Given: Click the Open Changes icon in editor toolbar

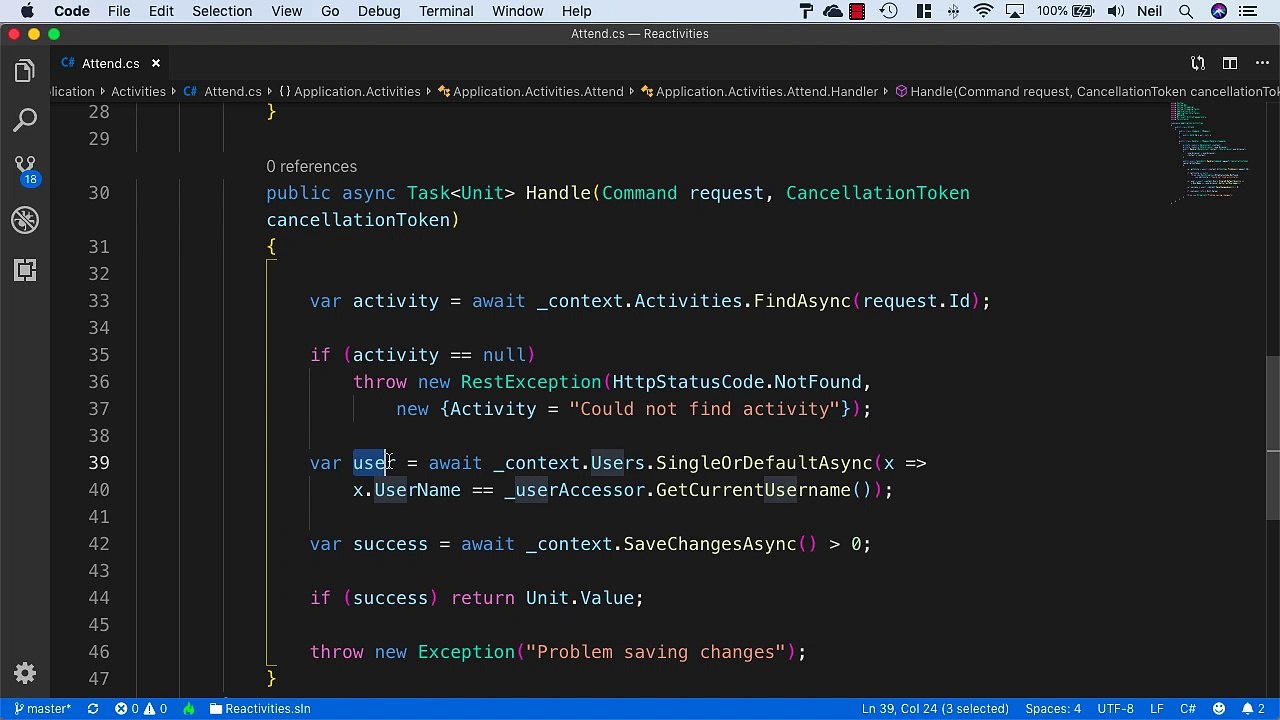Looking at the screenshot, I should point(1198,63).
